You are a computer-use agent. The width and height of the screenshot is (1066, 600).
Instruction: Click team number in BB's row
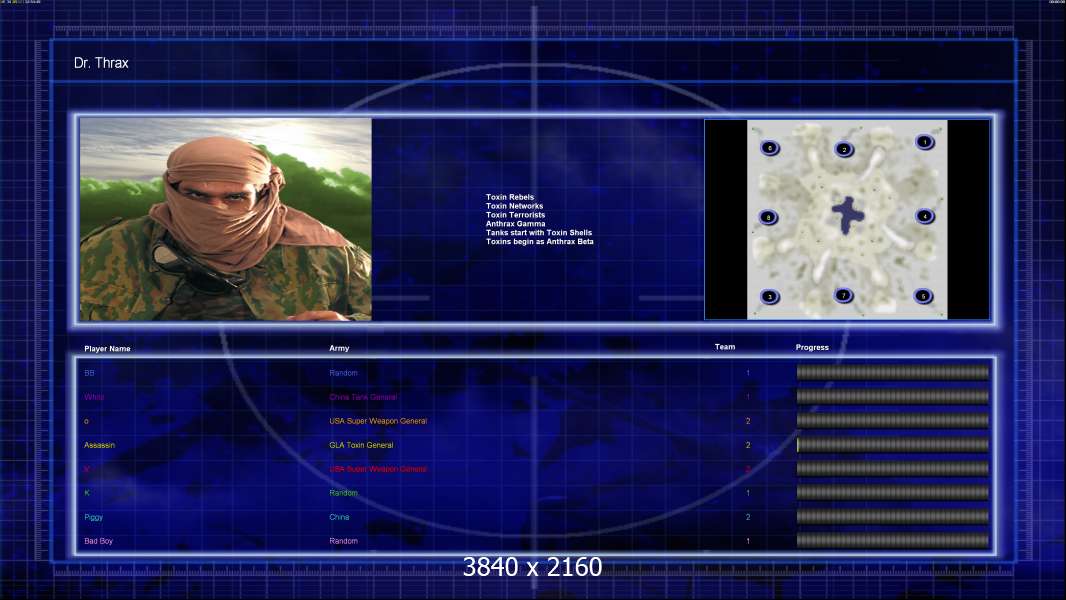[x=748, y=373]
